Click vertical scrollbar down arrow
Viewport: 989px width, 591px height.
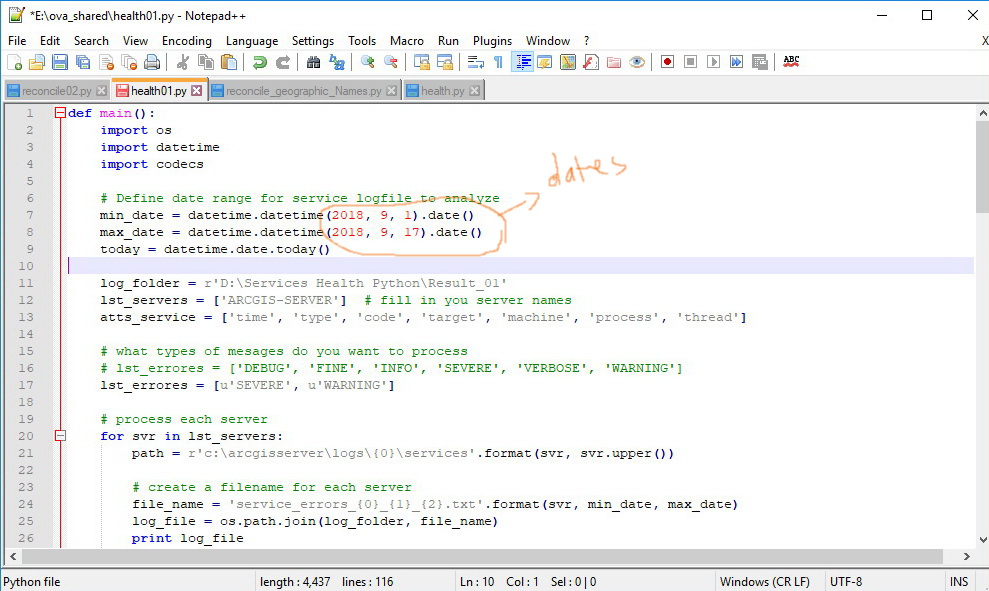tap(983, 540)
